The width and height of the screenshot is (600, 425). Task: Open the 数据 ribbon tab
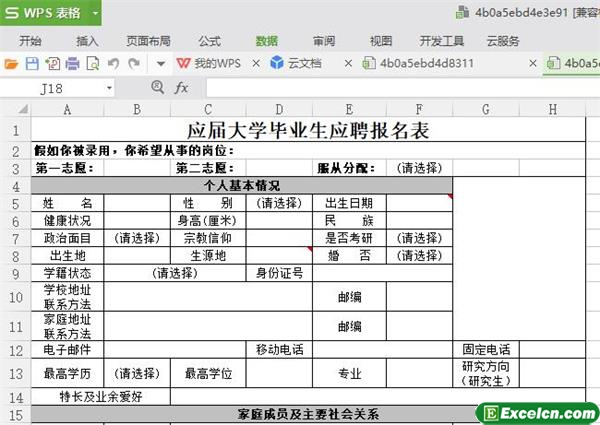pyautogui.click(x=267, y=41)
